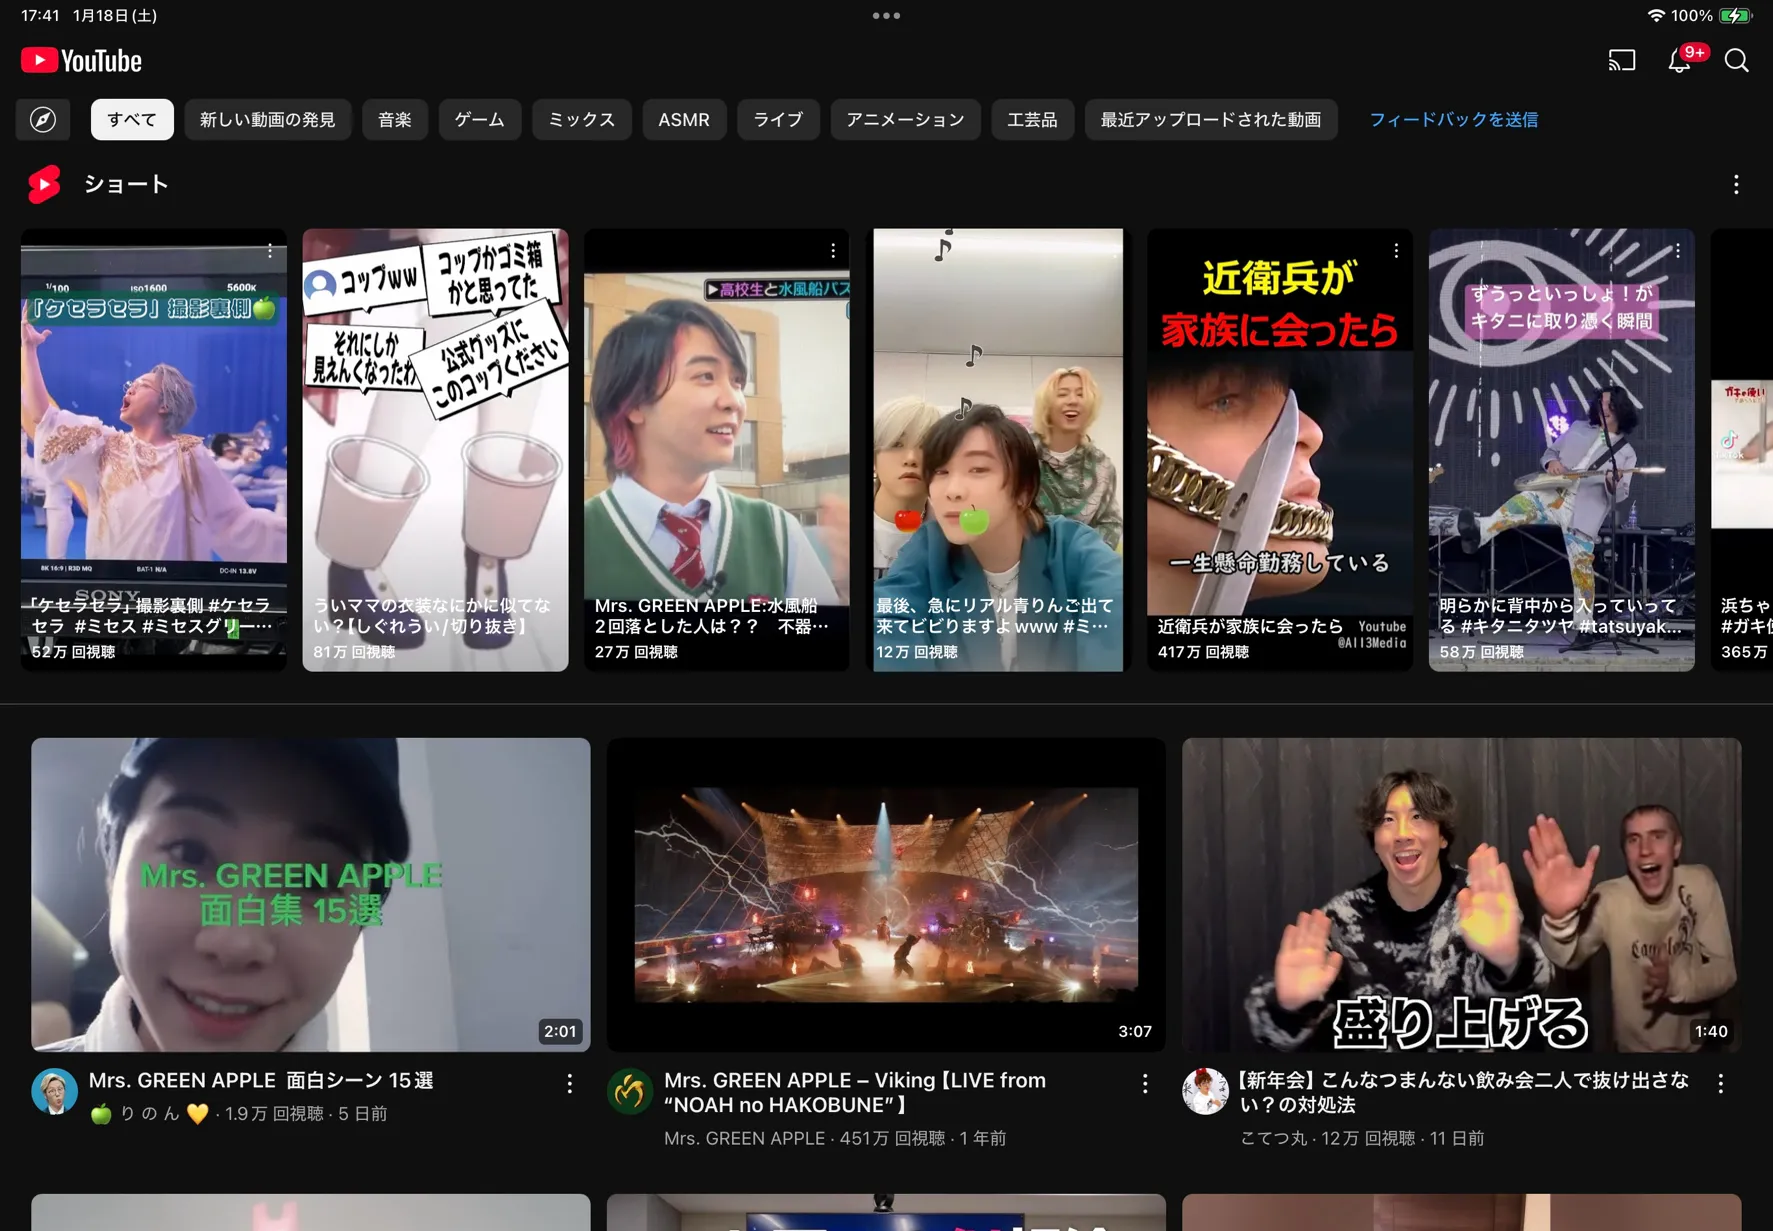Open the ショート section heading

click(x=126, y=185)
